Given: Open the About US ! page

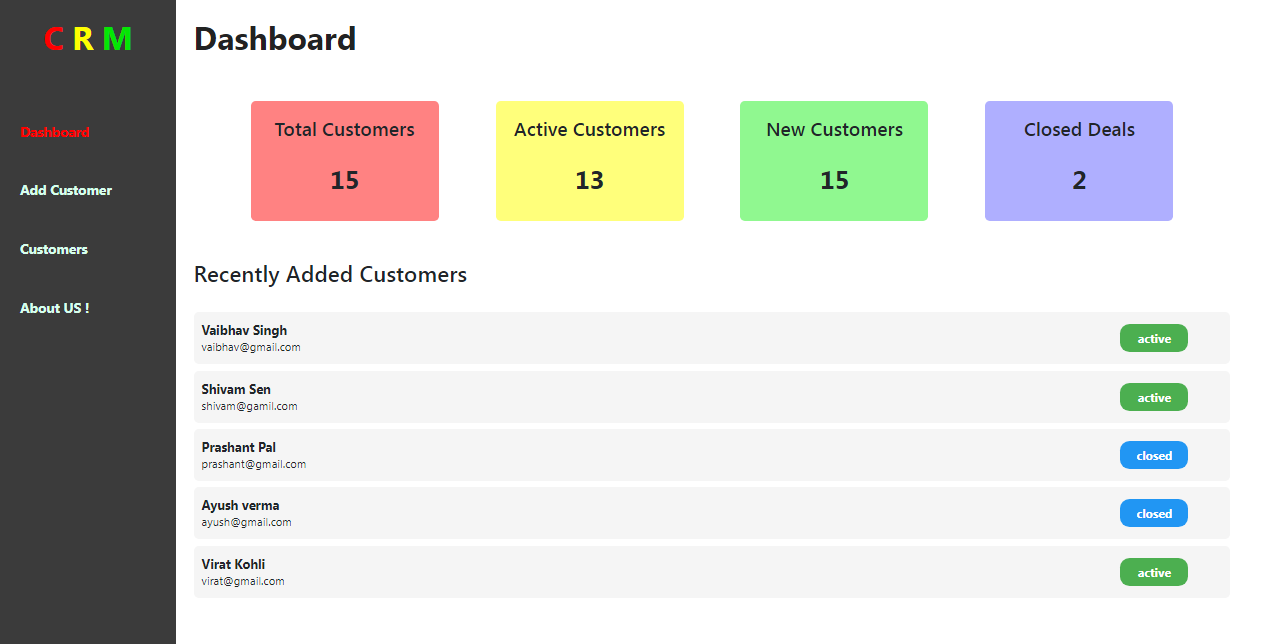Looking at the screenshot, I should point(55,308).
